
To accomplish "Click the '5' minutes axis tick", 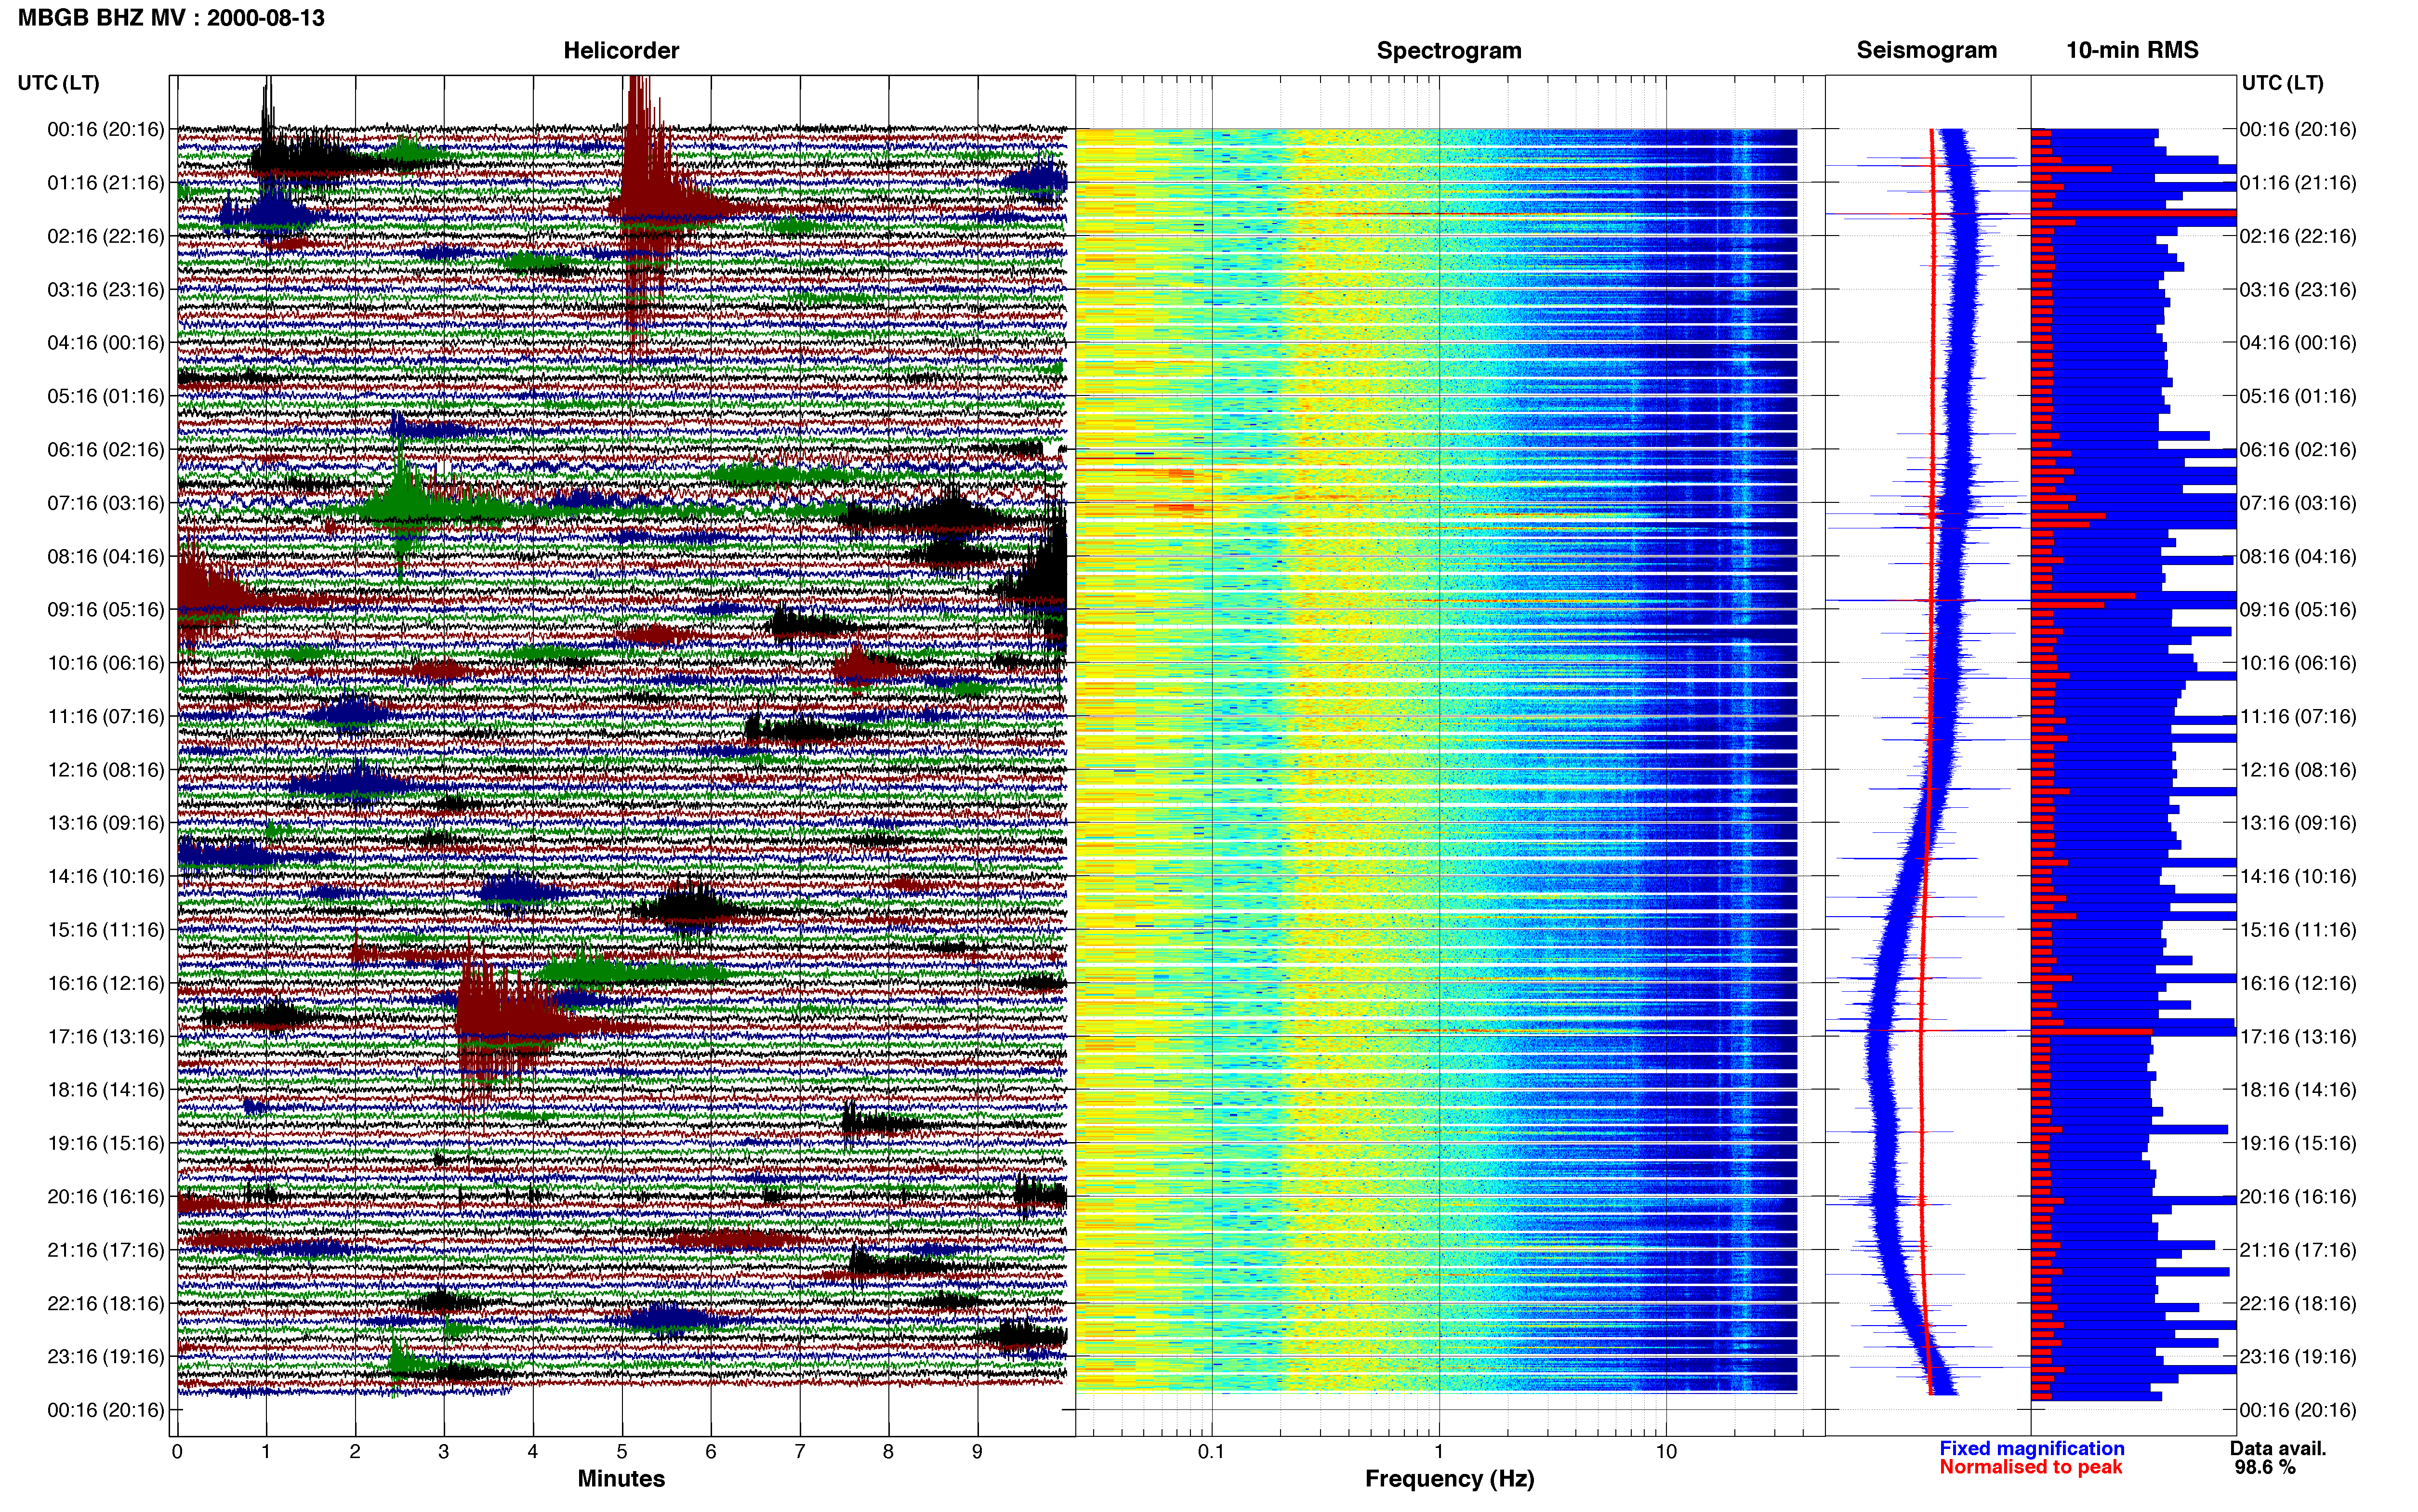I will coord(622,1451).
